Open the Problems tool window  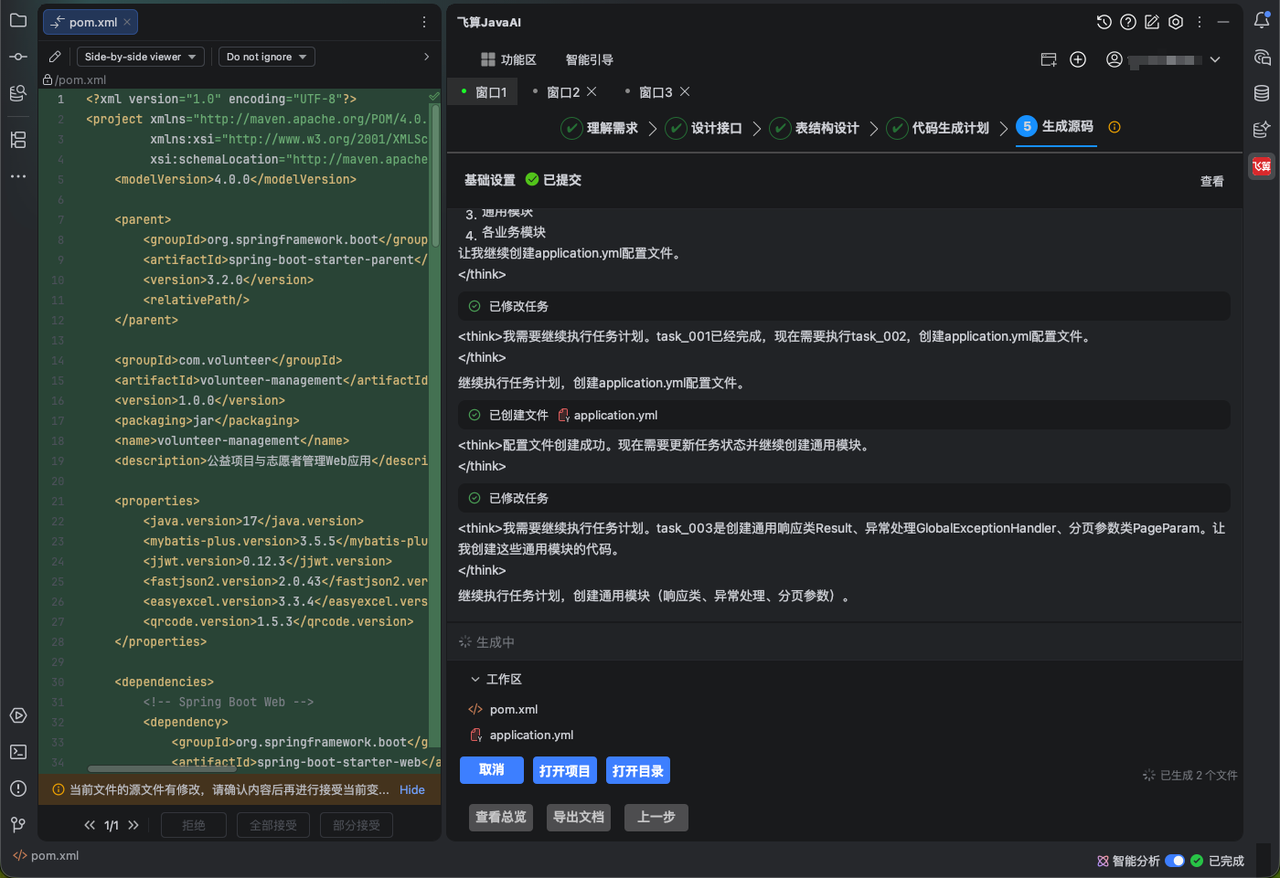(18, 789)
